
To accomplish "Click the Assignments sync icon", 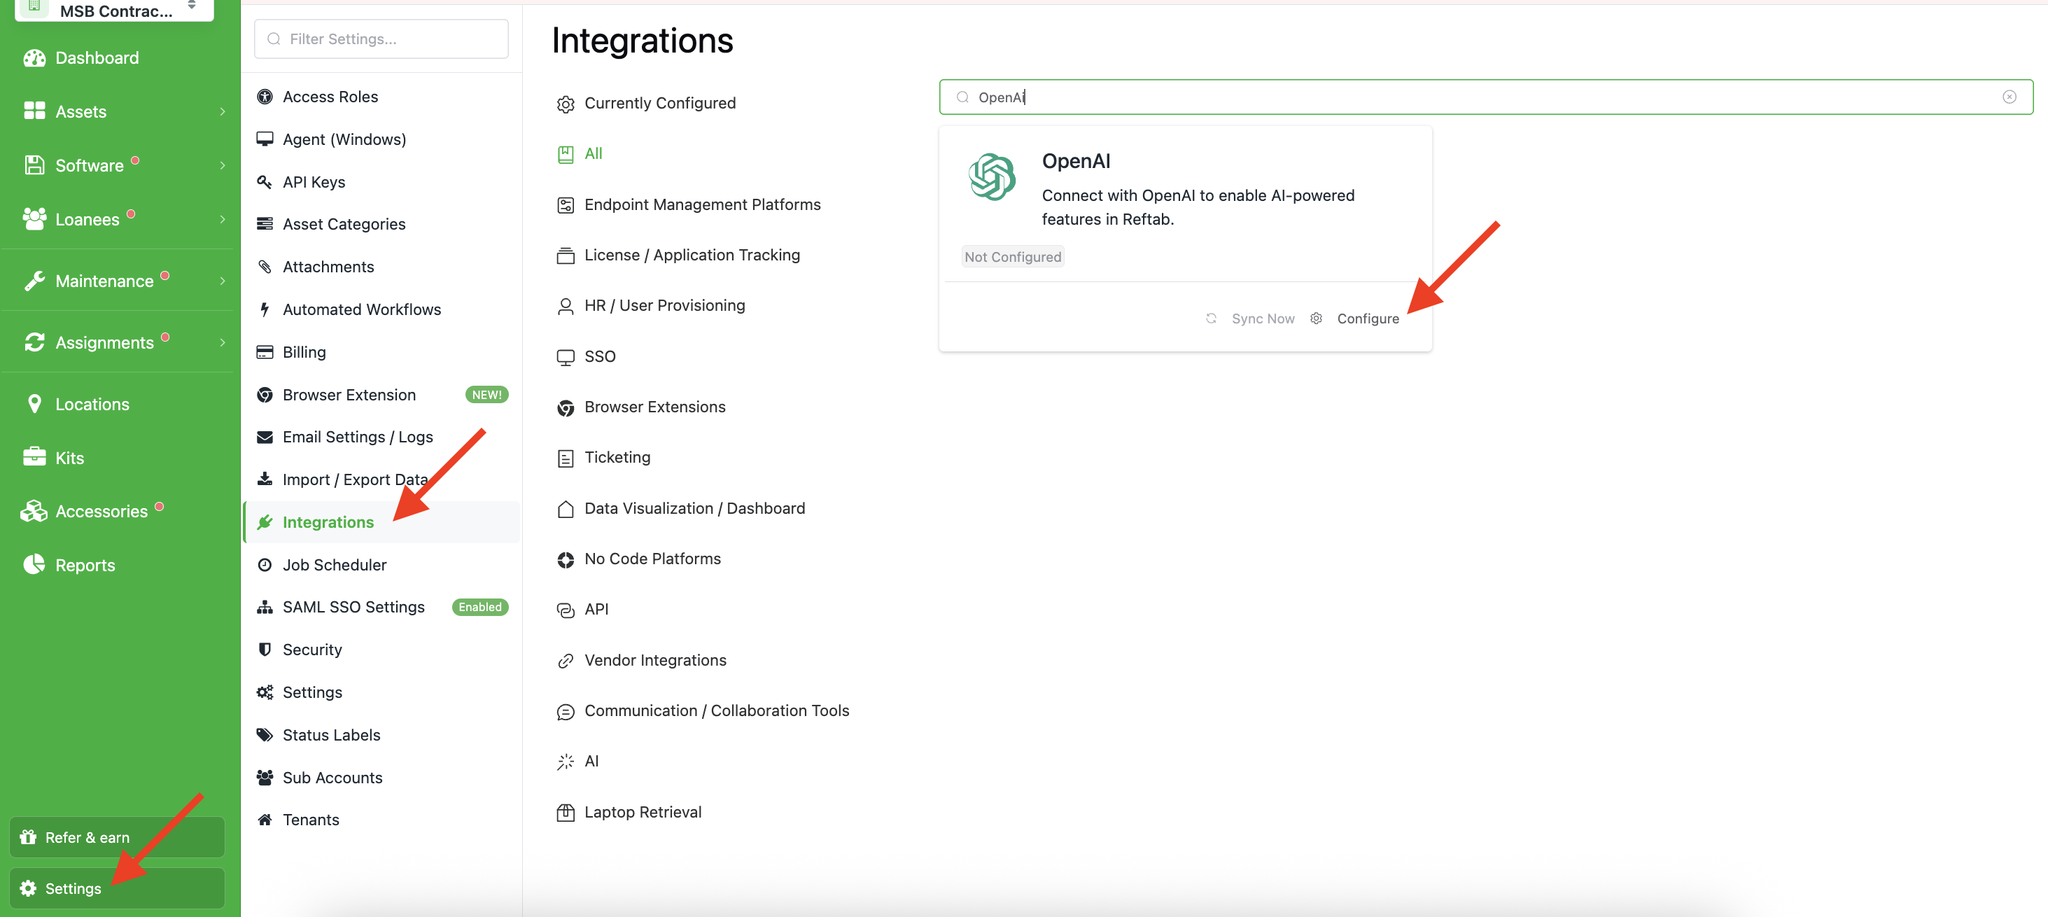I will 35,342.
